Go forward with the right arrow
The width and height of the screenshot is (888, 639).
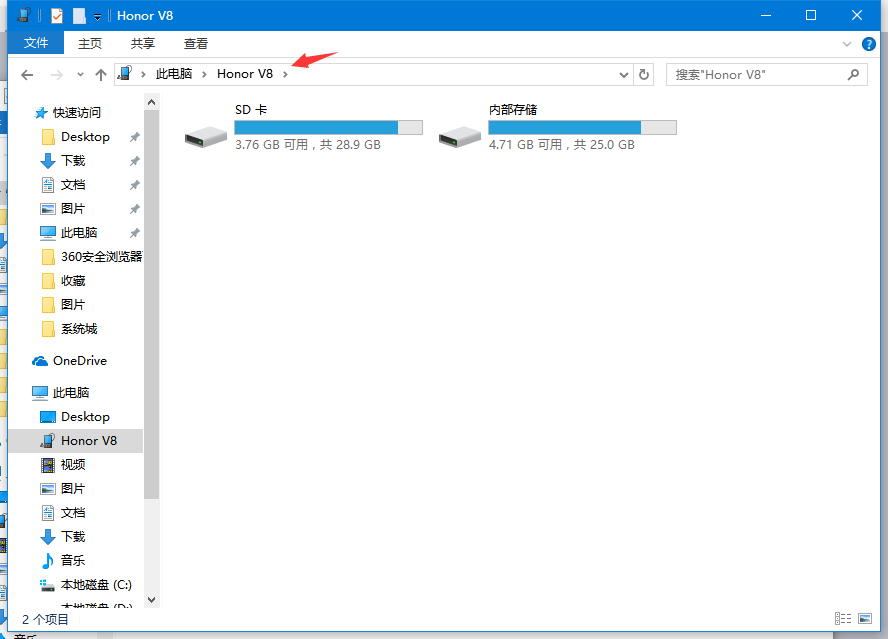tap(57, 75)
